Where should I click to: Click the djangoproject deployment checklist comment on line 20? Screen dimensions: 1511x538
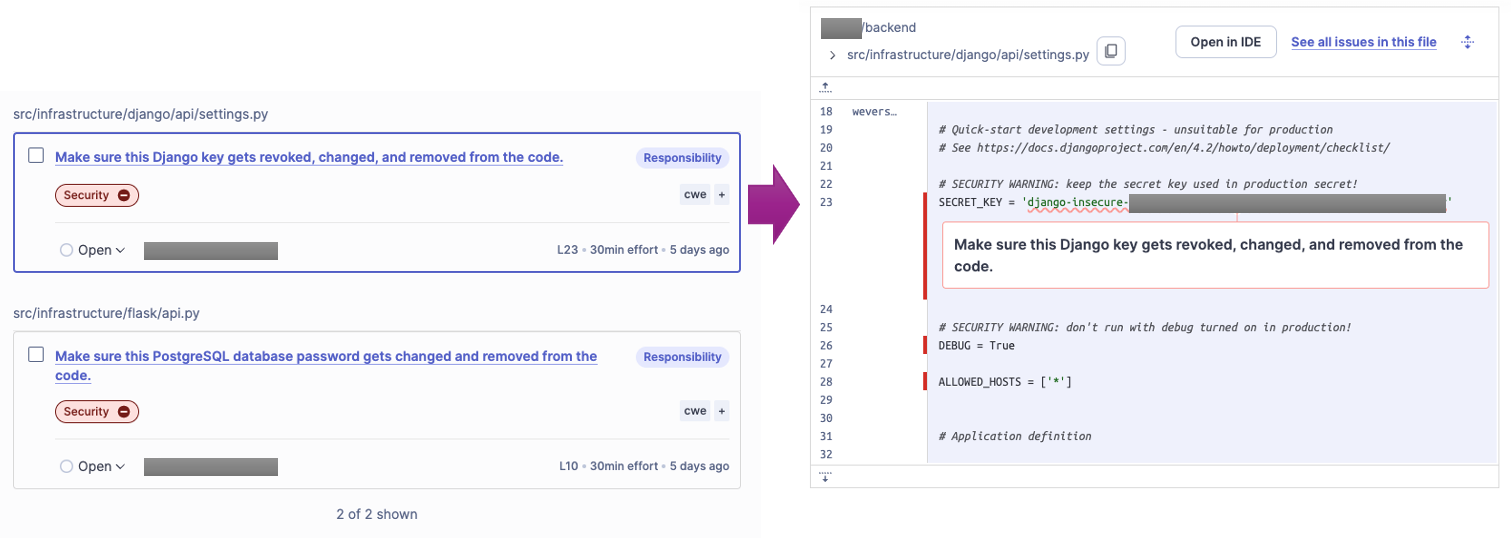pos(1164,147)
